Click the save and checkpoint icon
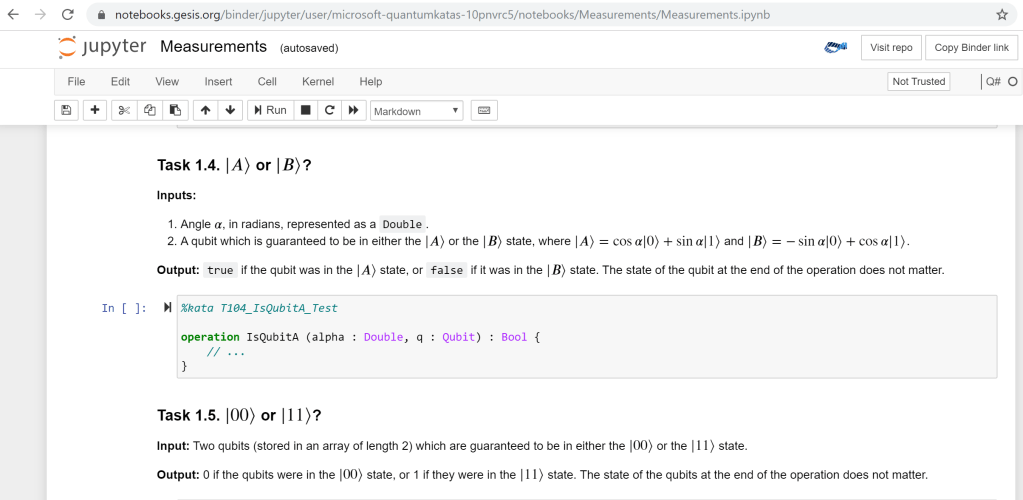1023x500 pixels. tap(67, 110)
